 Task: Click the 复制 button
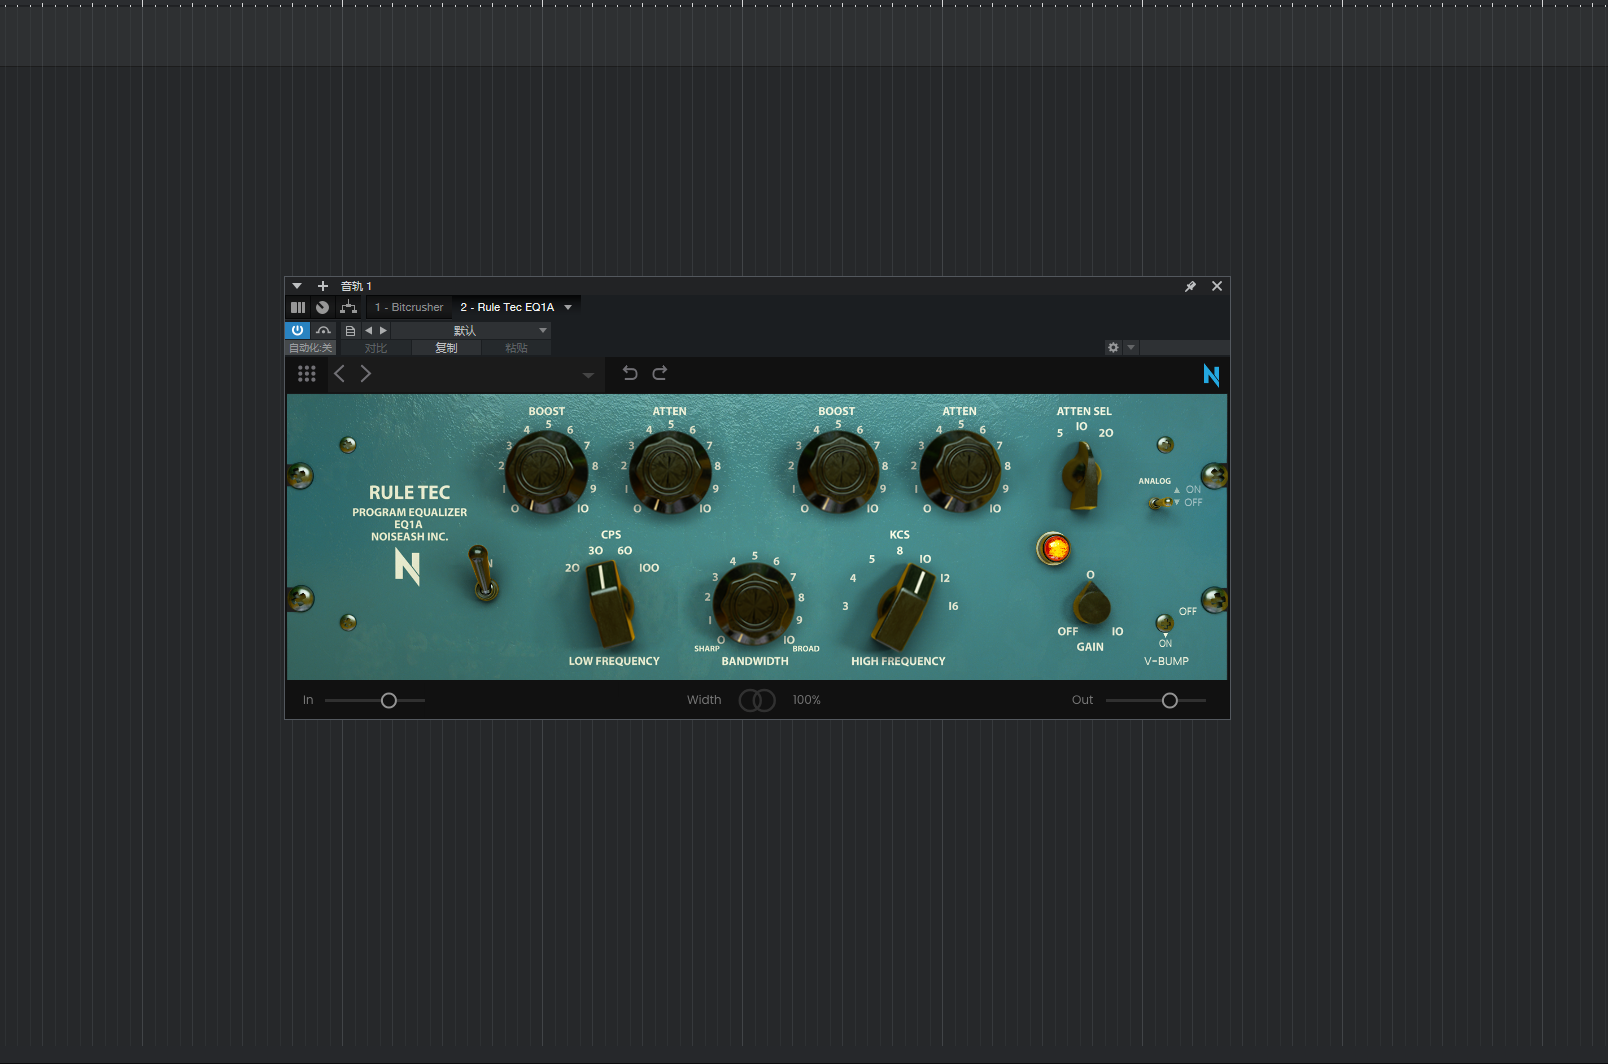point(446,347)
